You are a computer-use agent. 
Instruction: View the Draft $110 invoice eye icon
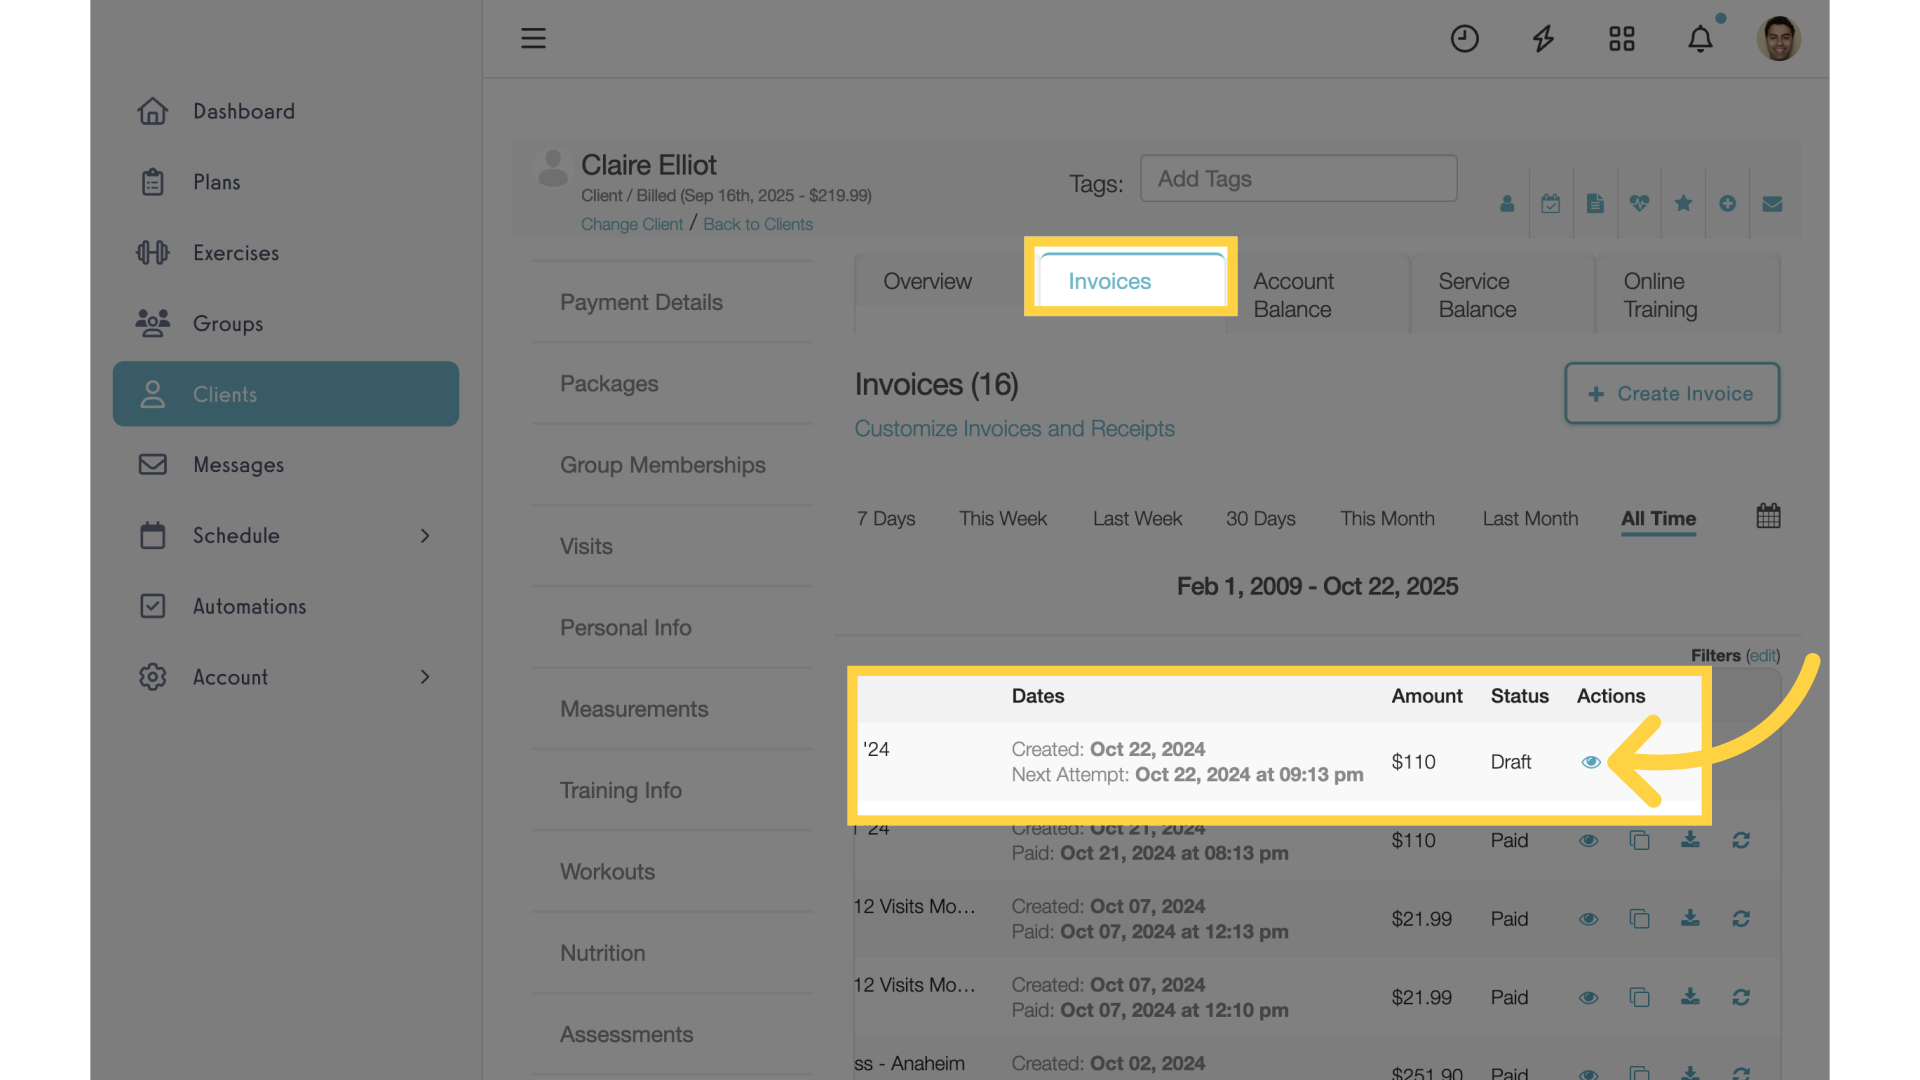pyautogui.click(x=1591, y=762)
